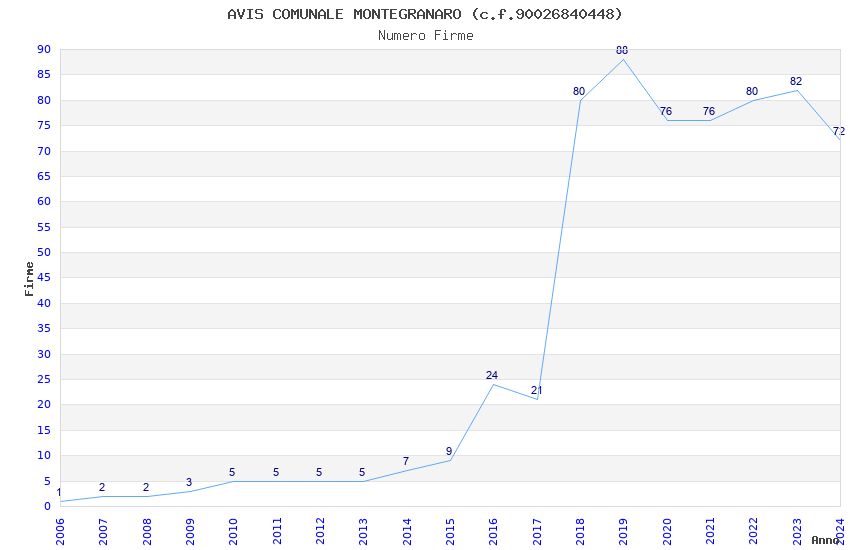This screenshot has width=850, height=550.
Task: Click the subtitle Numero Firme
Action: click(x=426, y=36)
